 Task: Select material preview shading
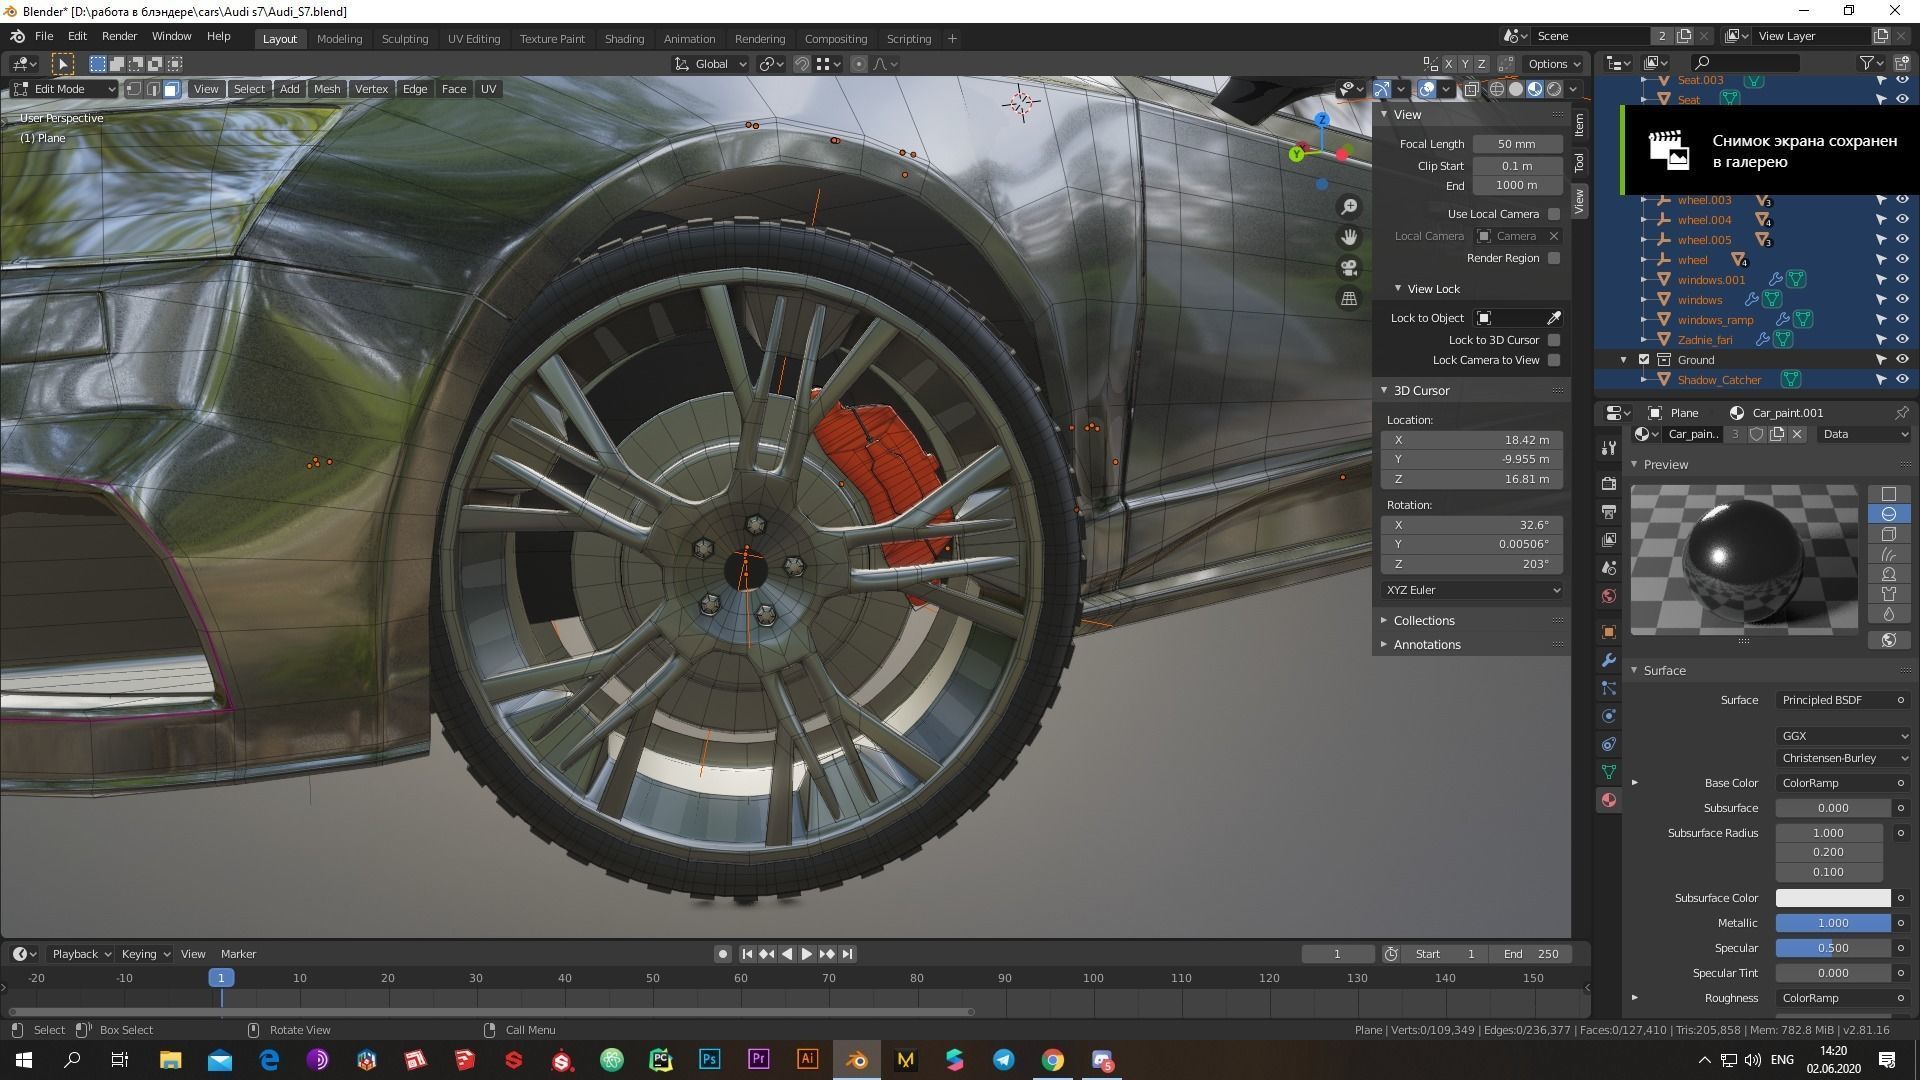1535,89
